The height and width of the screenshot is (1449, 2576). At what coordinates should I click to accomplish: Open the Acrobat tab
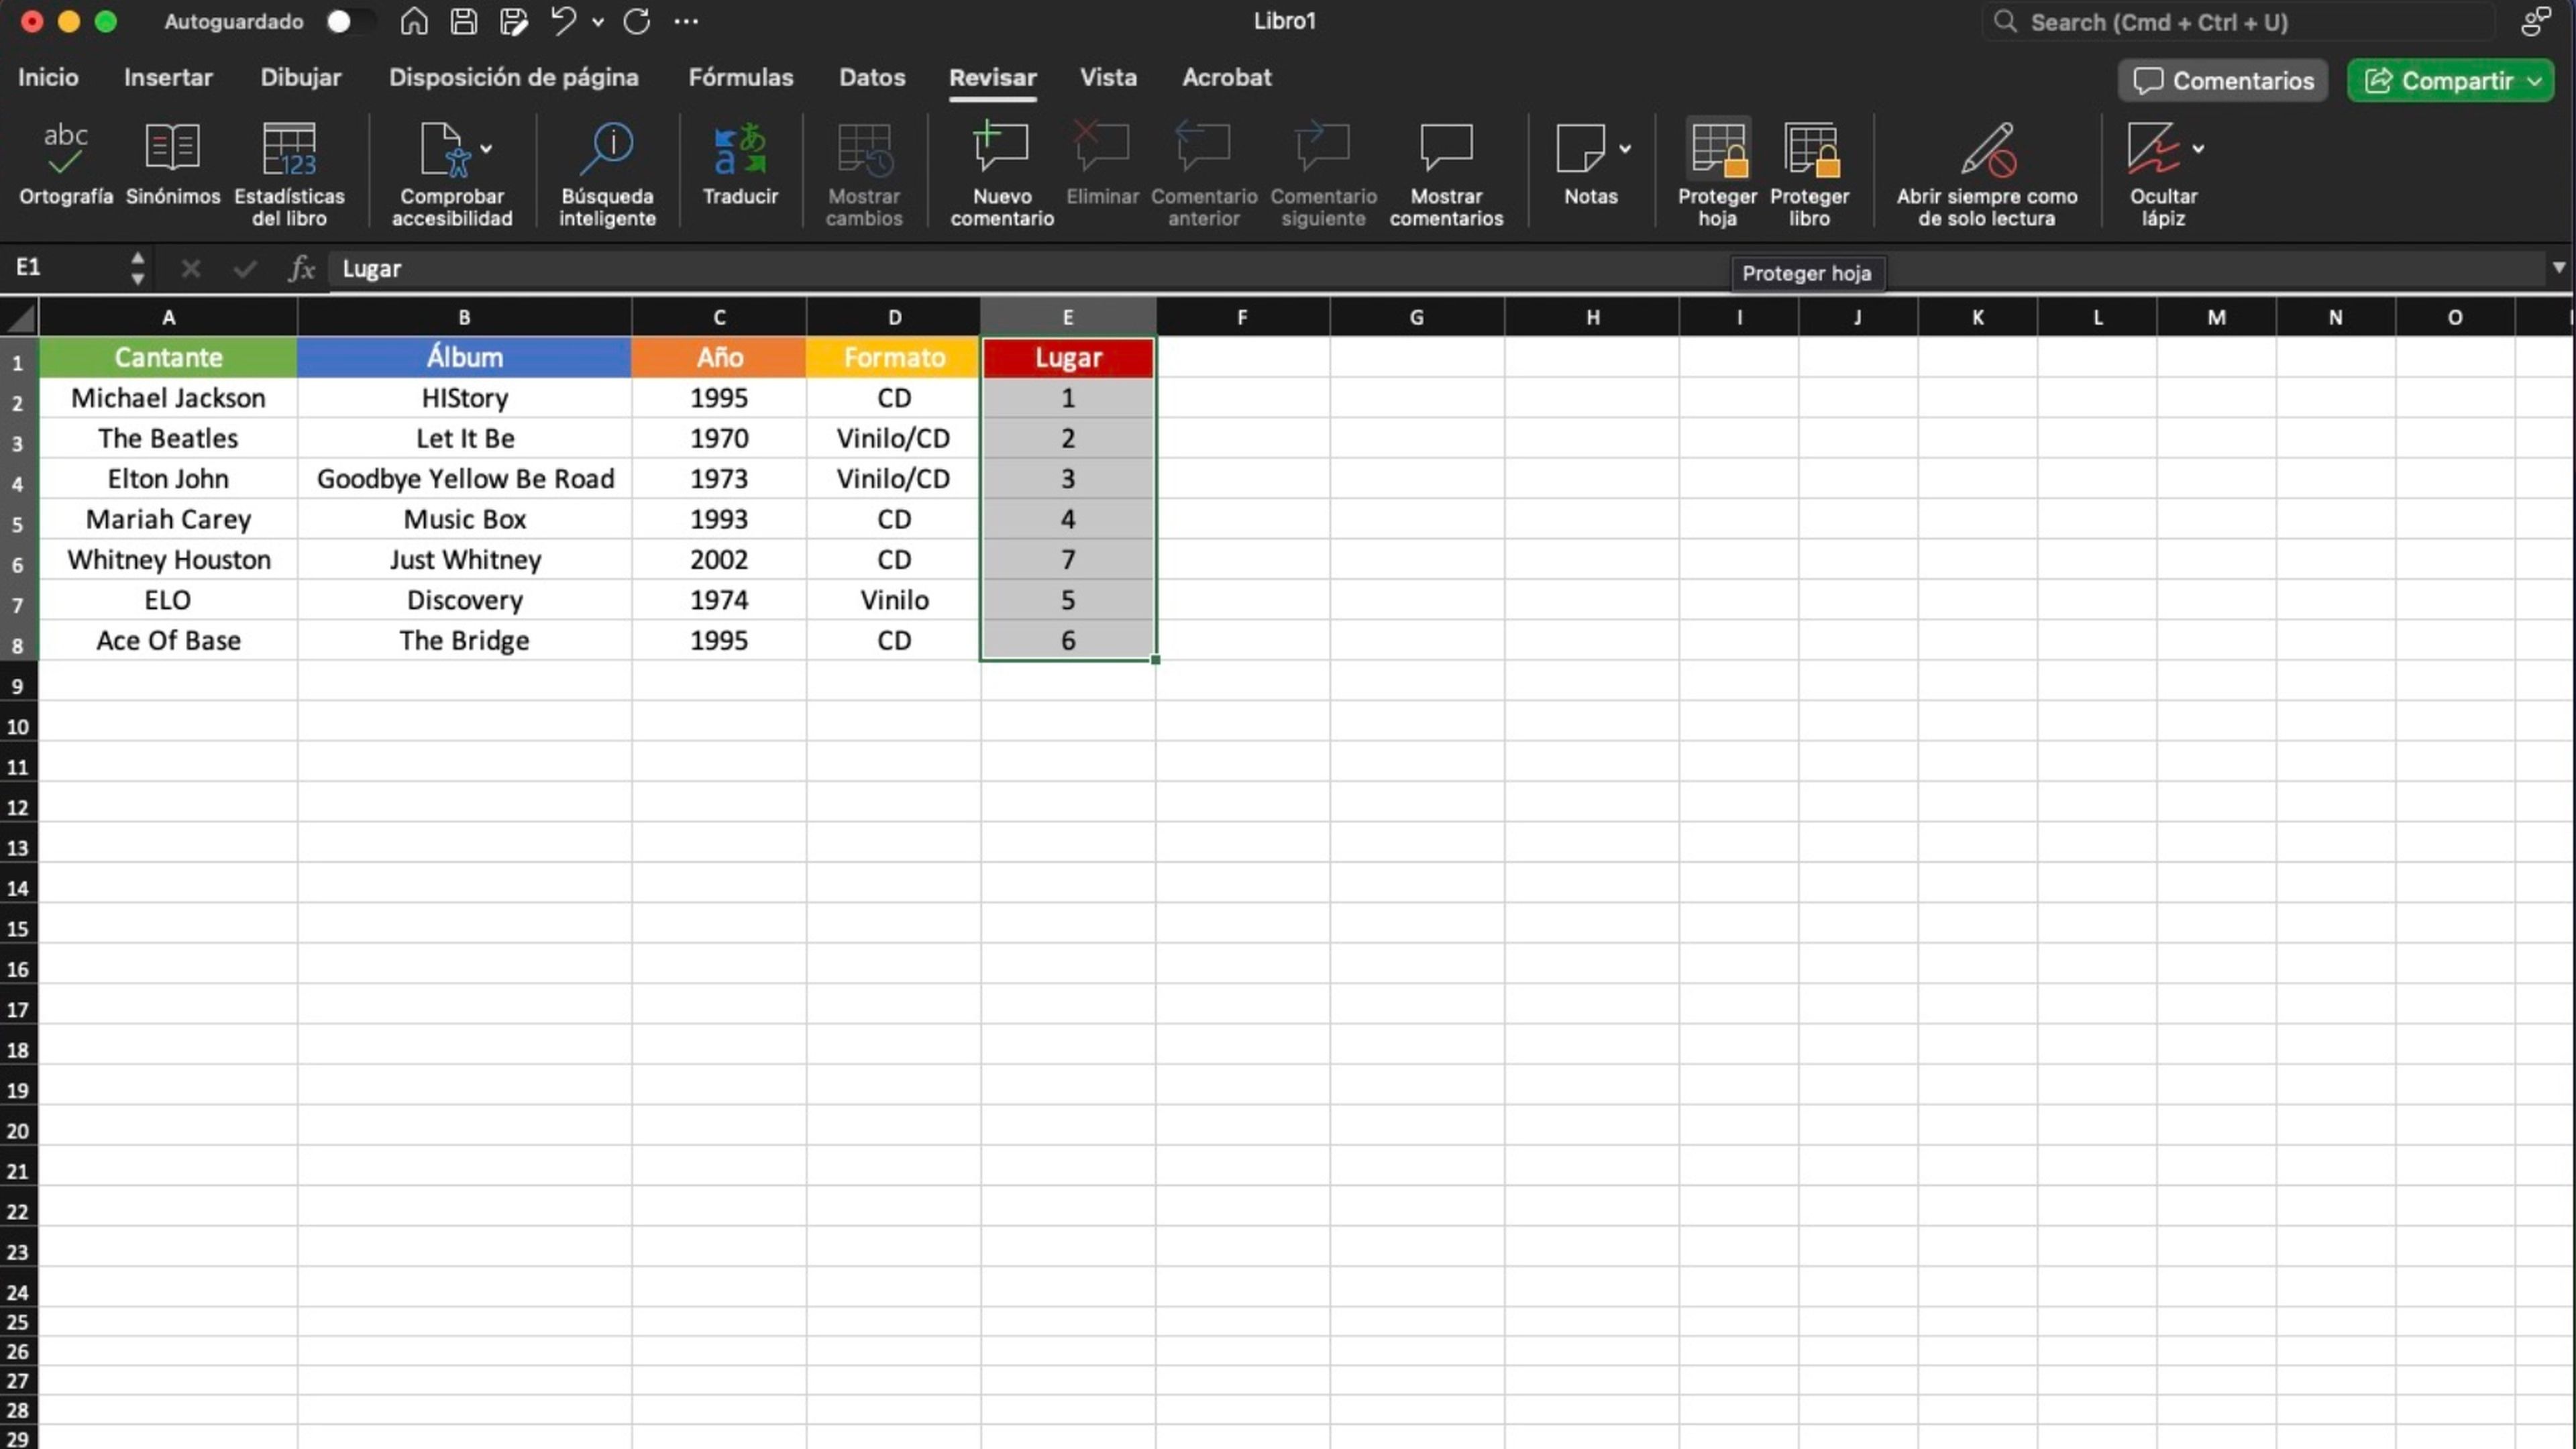[x=1227, y=77]
